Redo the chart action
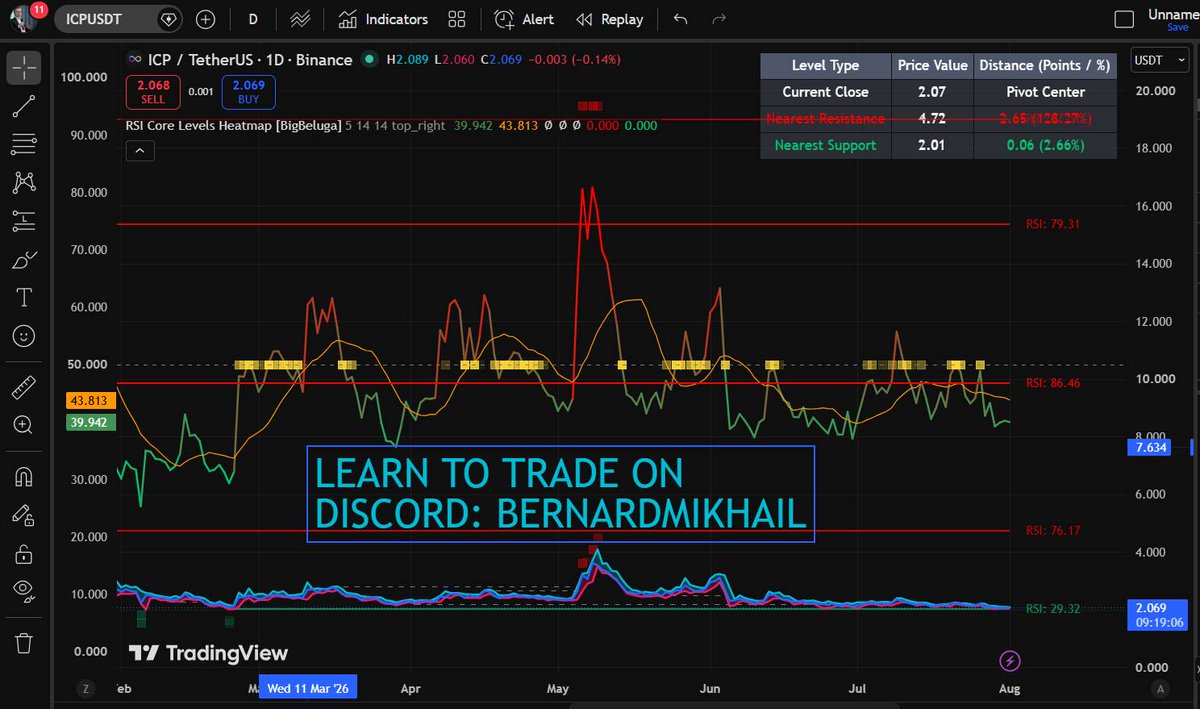 click(x=718, y=19)
